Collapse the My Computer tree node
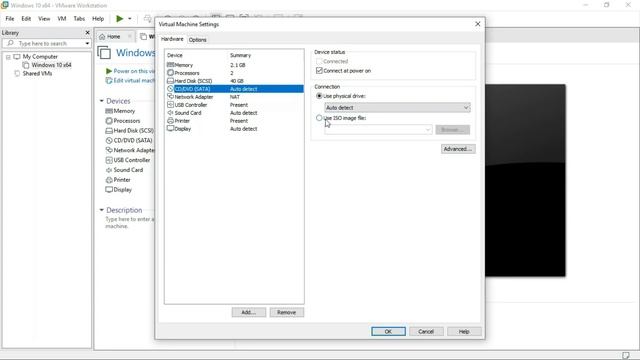This screenshot has height=360, width=640. point(8,57)
